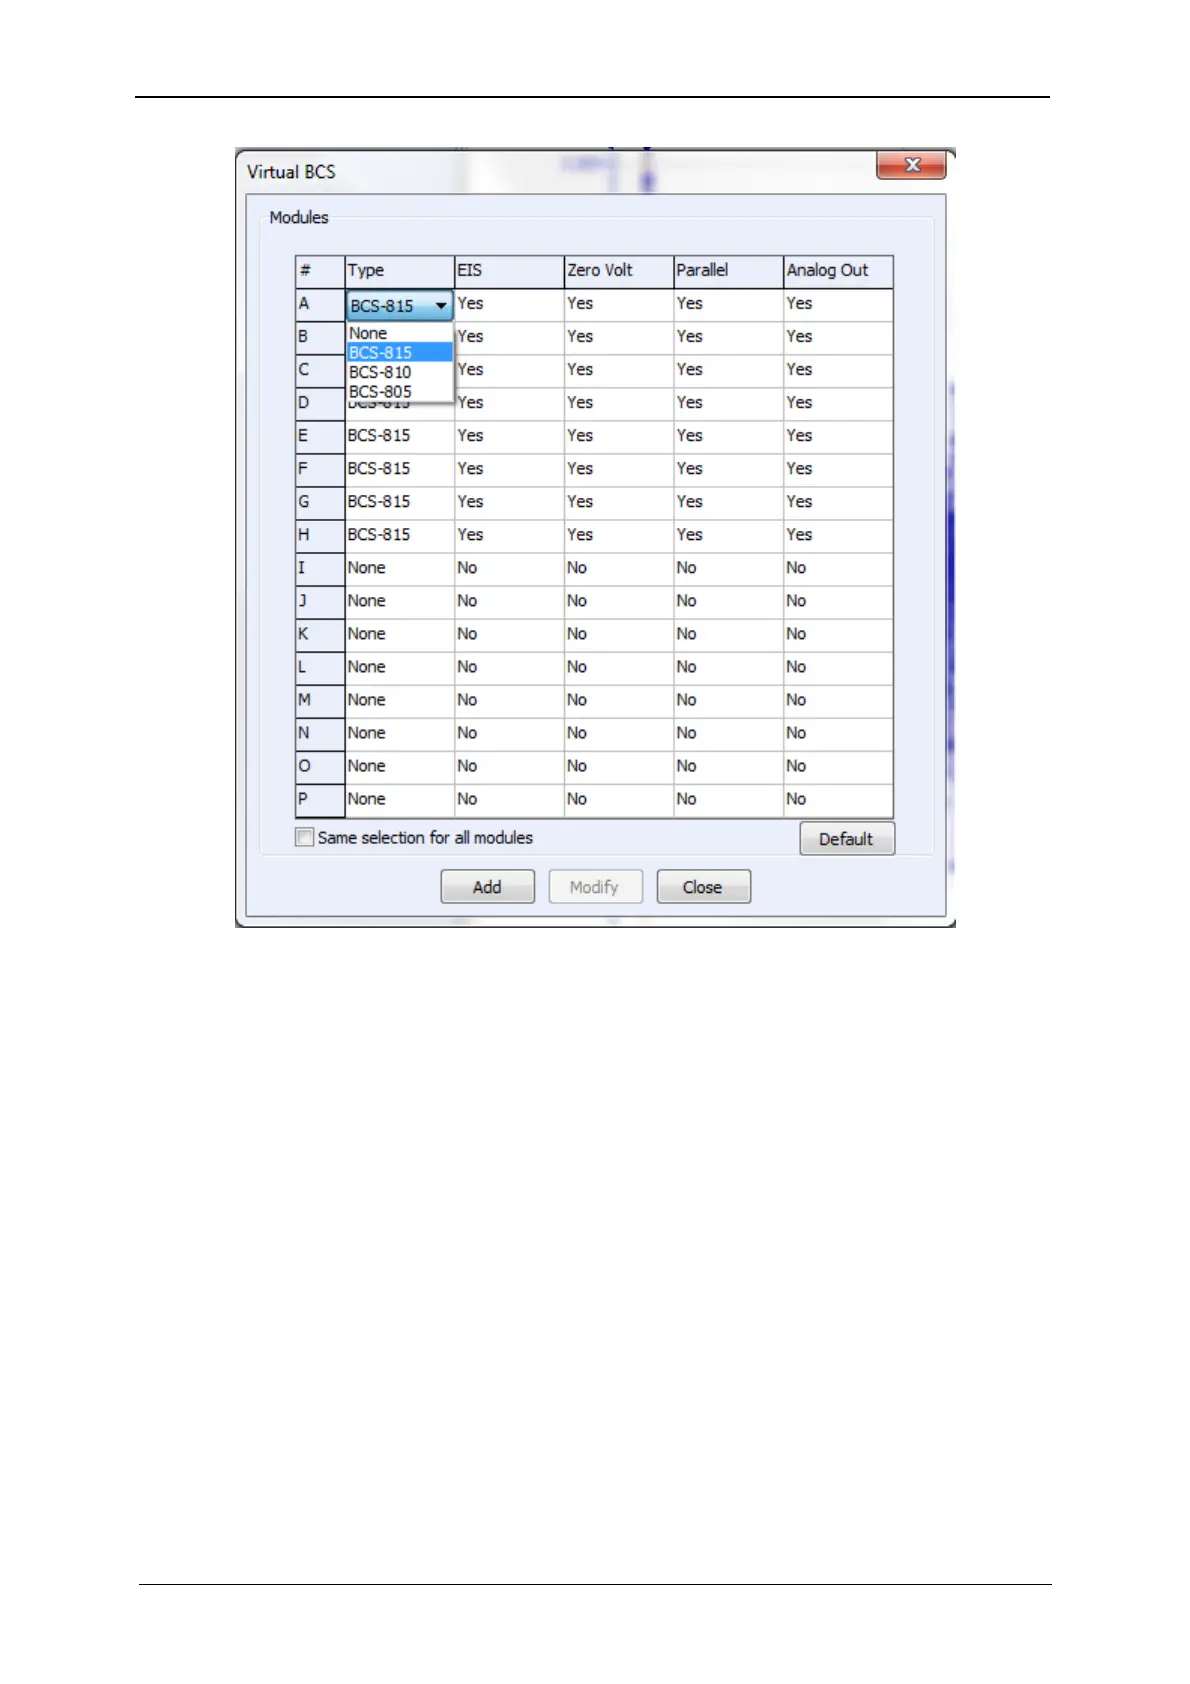Select None in the type dropdown list
1190x1684 pixels.
click(399, 333)
